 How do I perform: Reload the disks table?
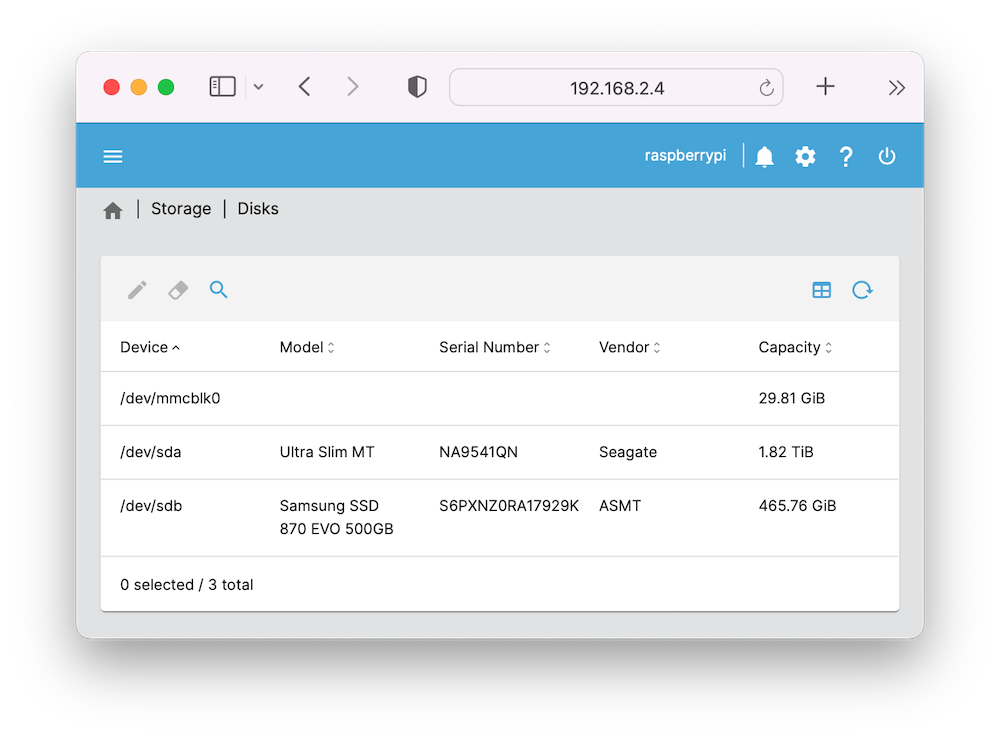coord(862,290)
